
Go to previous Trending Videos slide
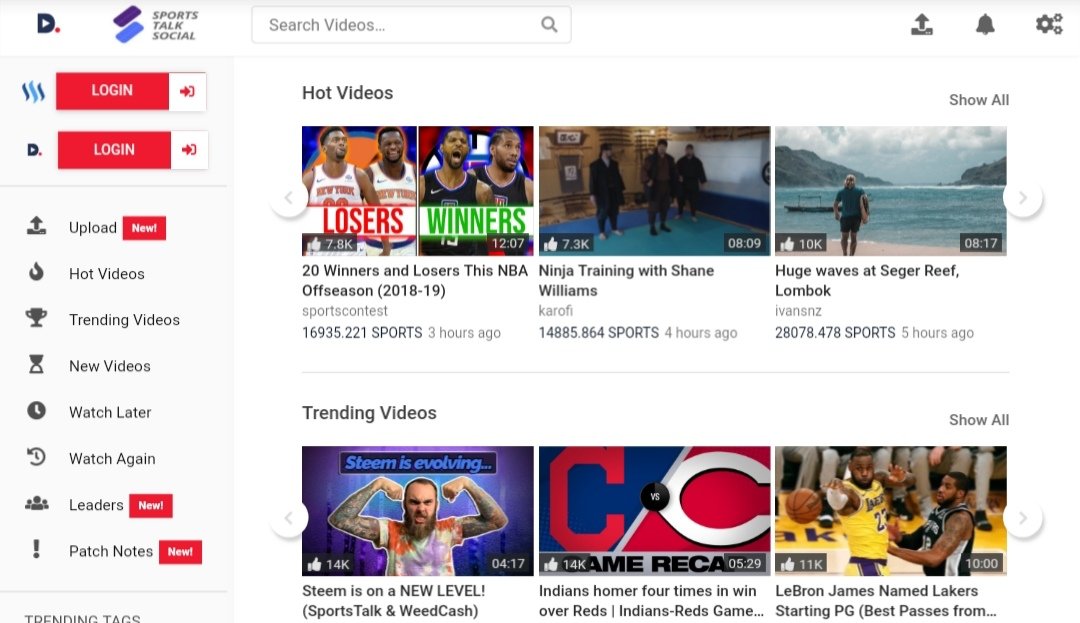click(289, 518)
